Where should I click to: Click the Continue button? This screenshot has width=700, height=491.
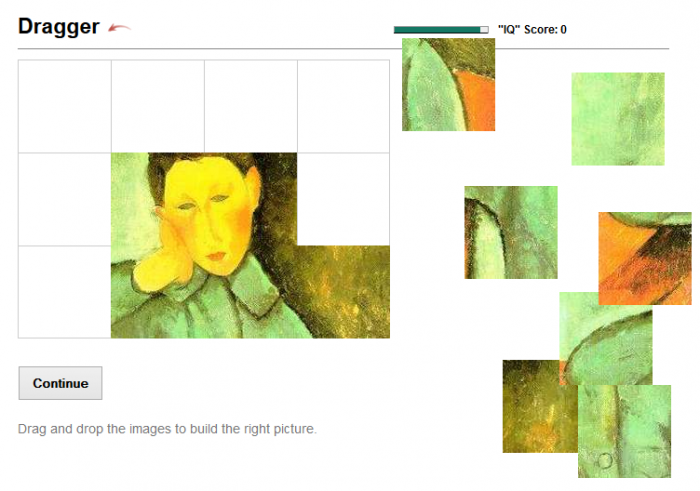tap(60, 383)
